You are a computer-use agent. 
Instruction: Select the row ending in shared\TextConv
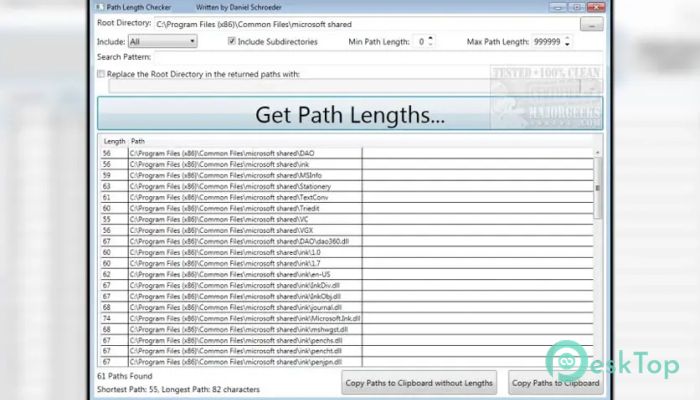347,197
